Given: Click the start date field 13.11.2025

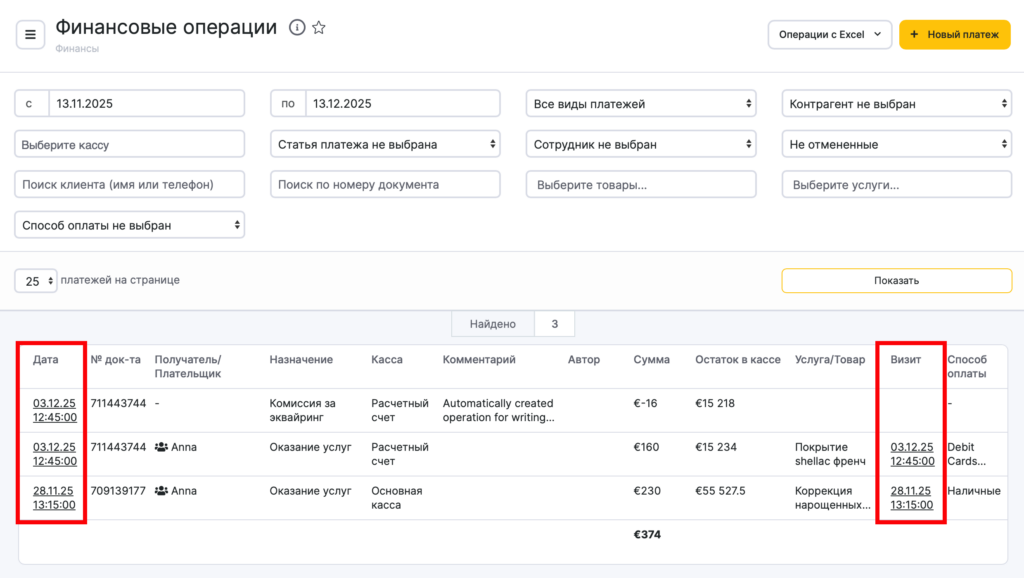Looking at the screenshot, I should (146, 103).
